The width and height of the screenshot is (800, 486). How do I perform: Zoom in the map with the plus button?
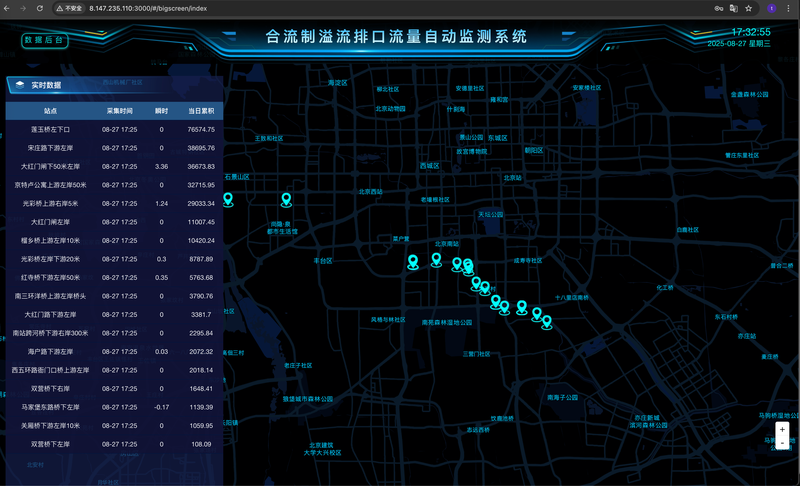[782, 428]
